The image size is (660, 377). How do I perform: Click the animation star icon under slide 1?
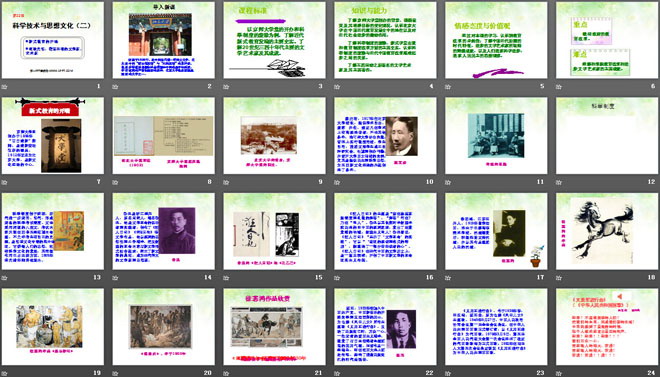(4, 87)
